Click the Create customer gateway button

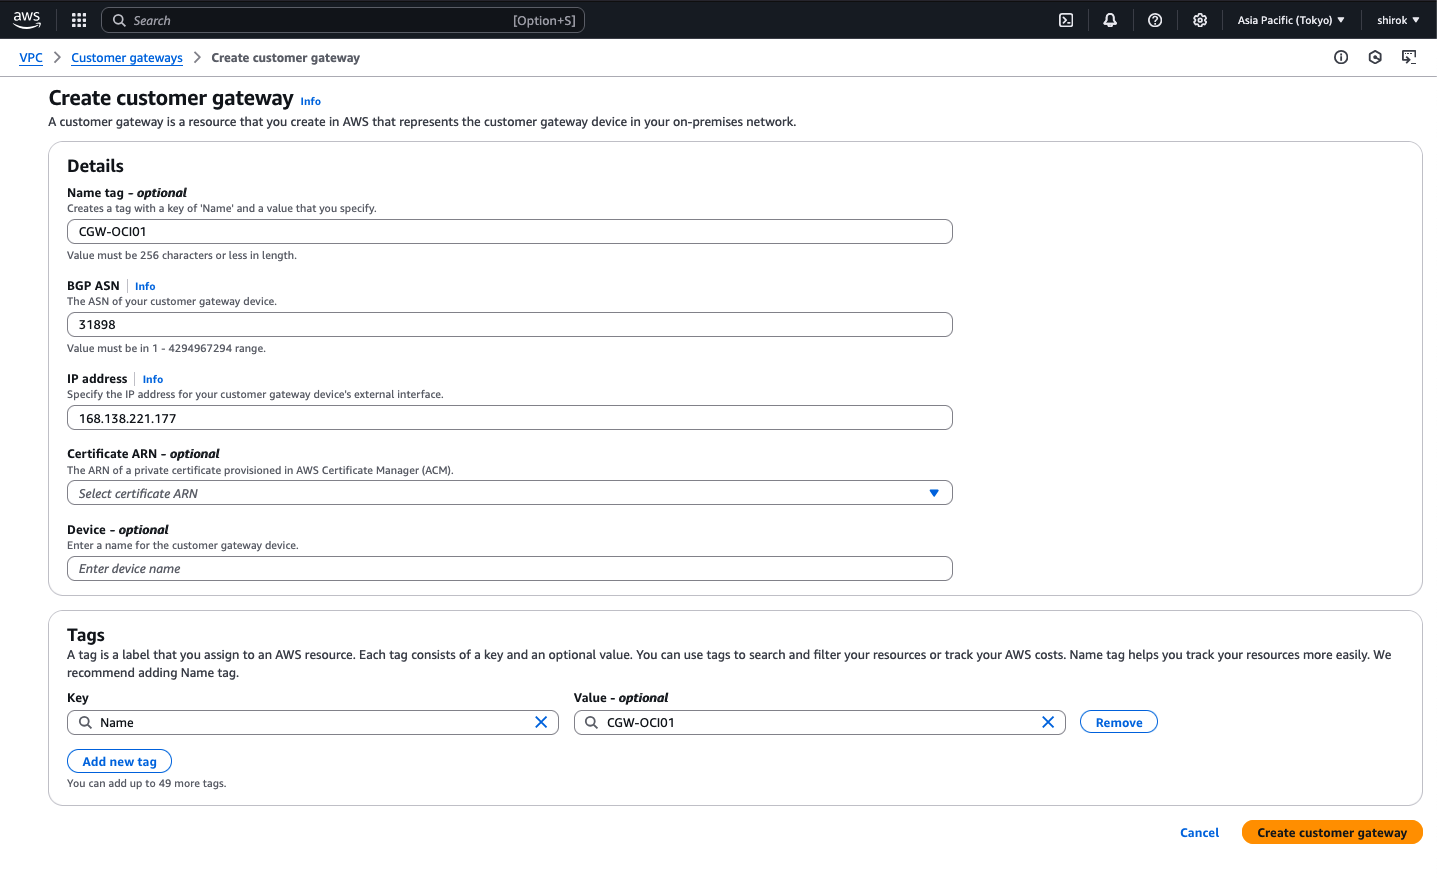coord(1331,832)
